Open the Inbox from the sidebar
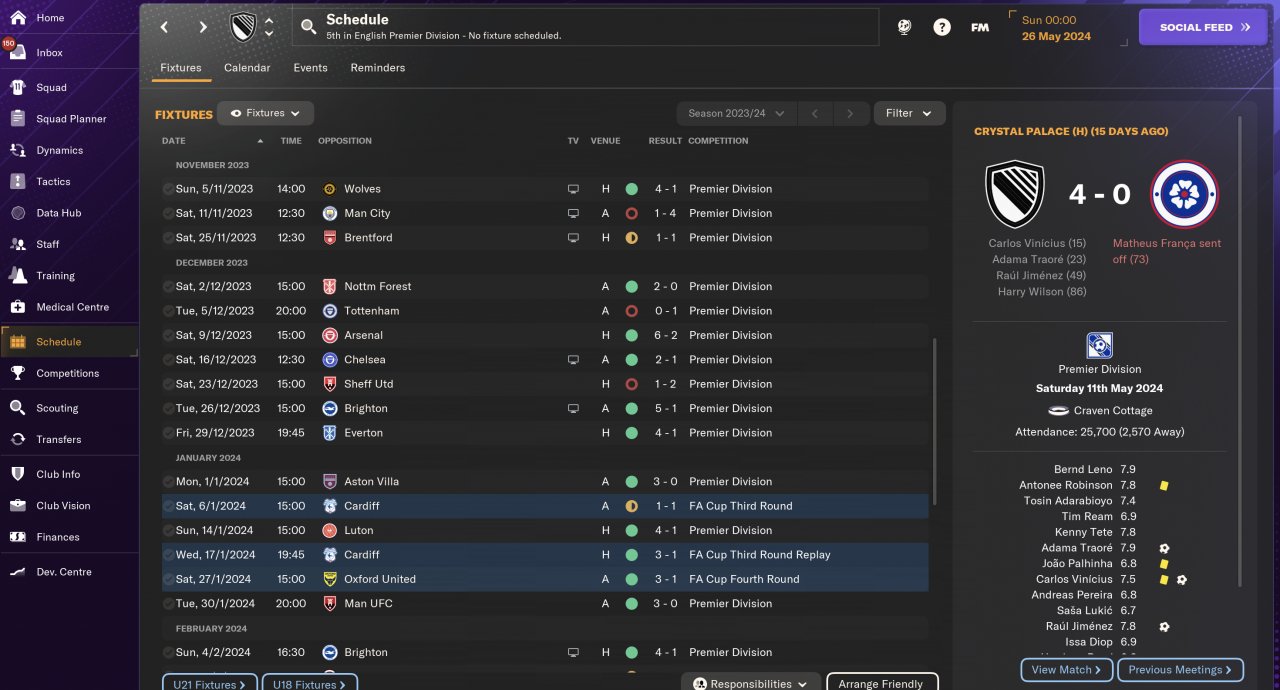The height and width of the screenshot is (690, 1280). 49,52
